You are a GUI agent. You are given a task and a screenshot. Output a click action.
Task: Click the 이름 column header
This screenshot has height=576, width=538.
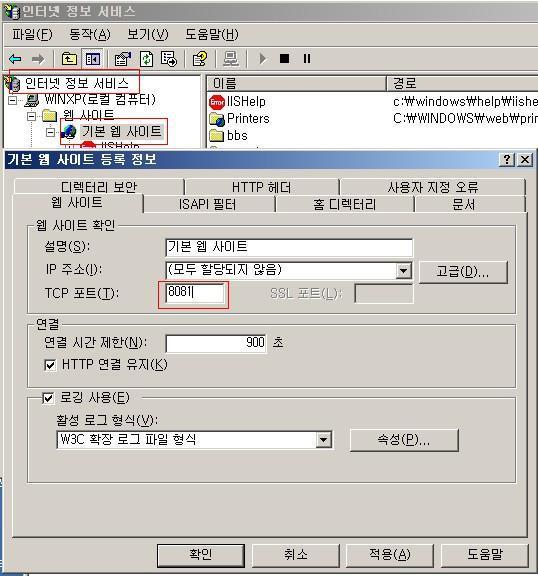click(x=296, y=84)
